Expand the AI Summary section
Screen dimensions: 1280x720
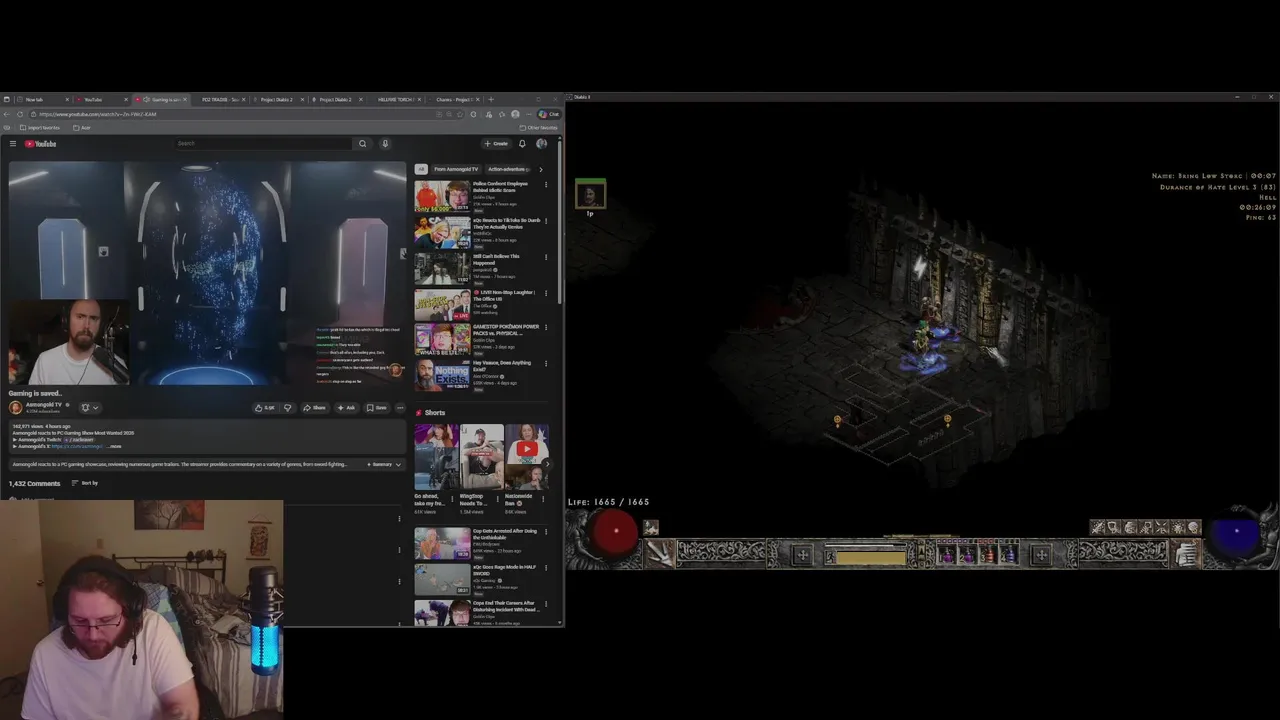coord(385,464)
